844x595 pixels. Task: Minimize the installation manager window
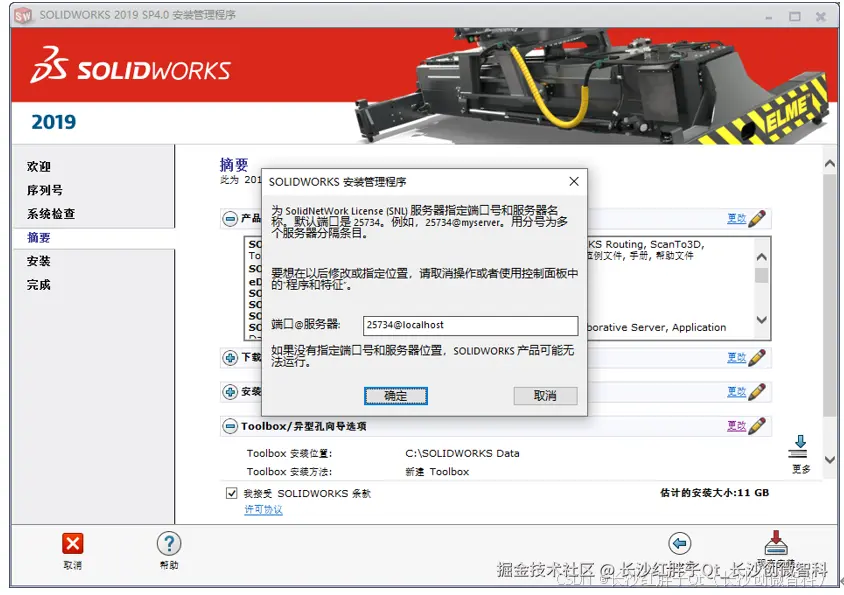pos(769,17)
